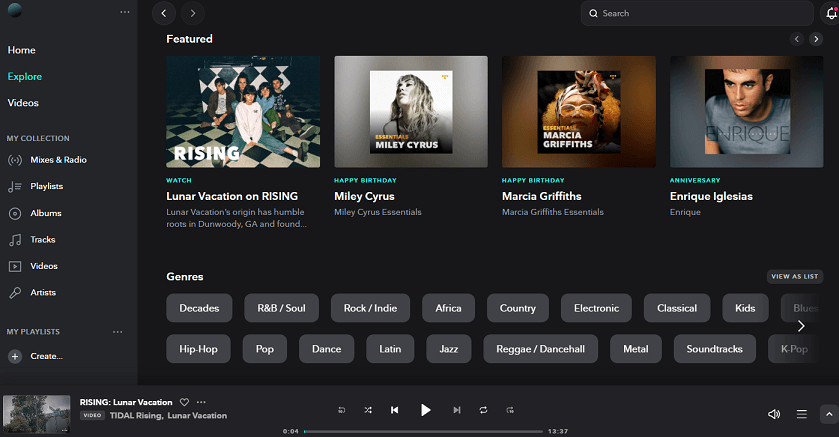Viewport: 839px width, 437px height.
Task: Open My Playlists three-dot options
Action: [118, 332]
